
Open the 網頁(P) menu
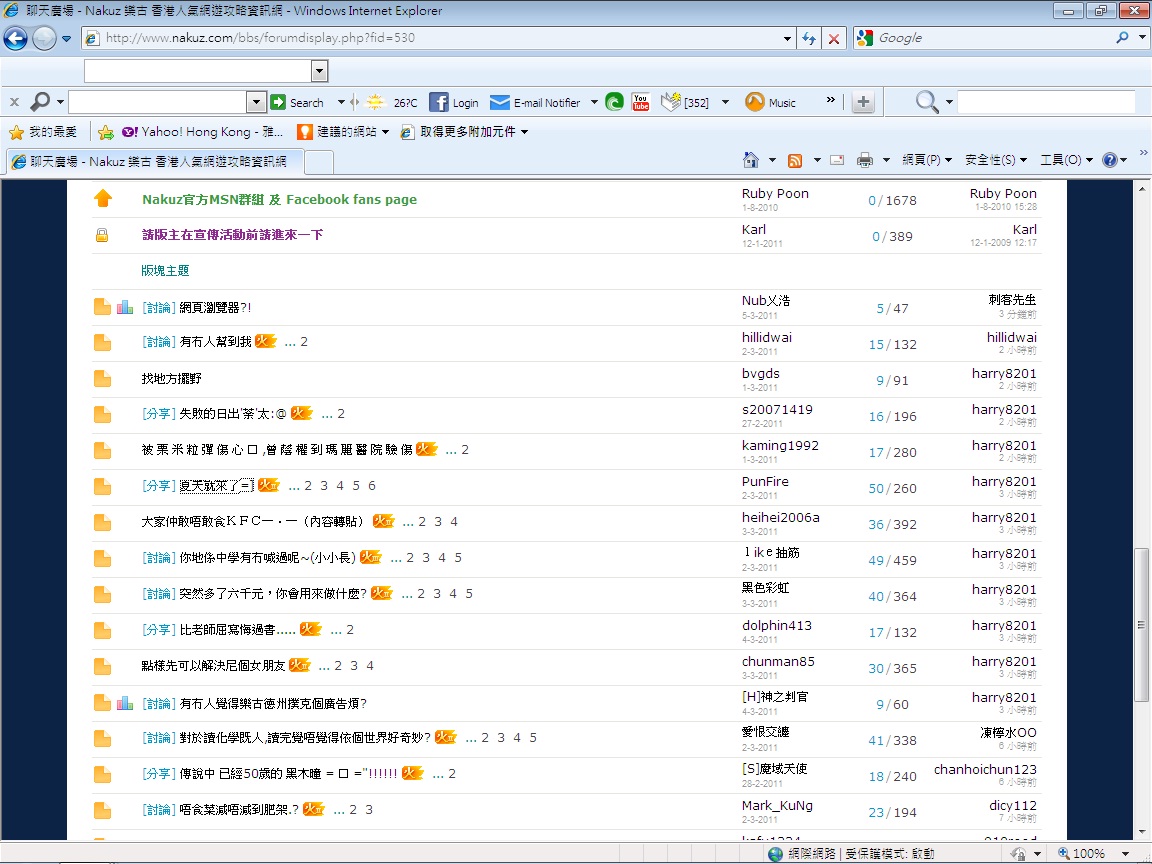pos(926,160)
